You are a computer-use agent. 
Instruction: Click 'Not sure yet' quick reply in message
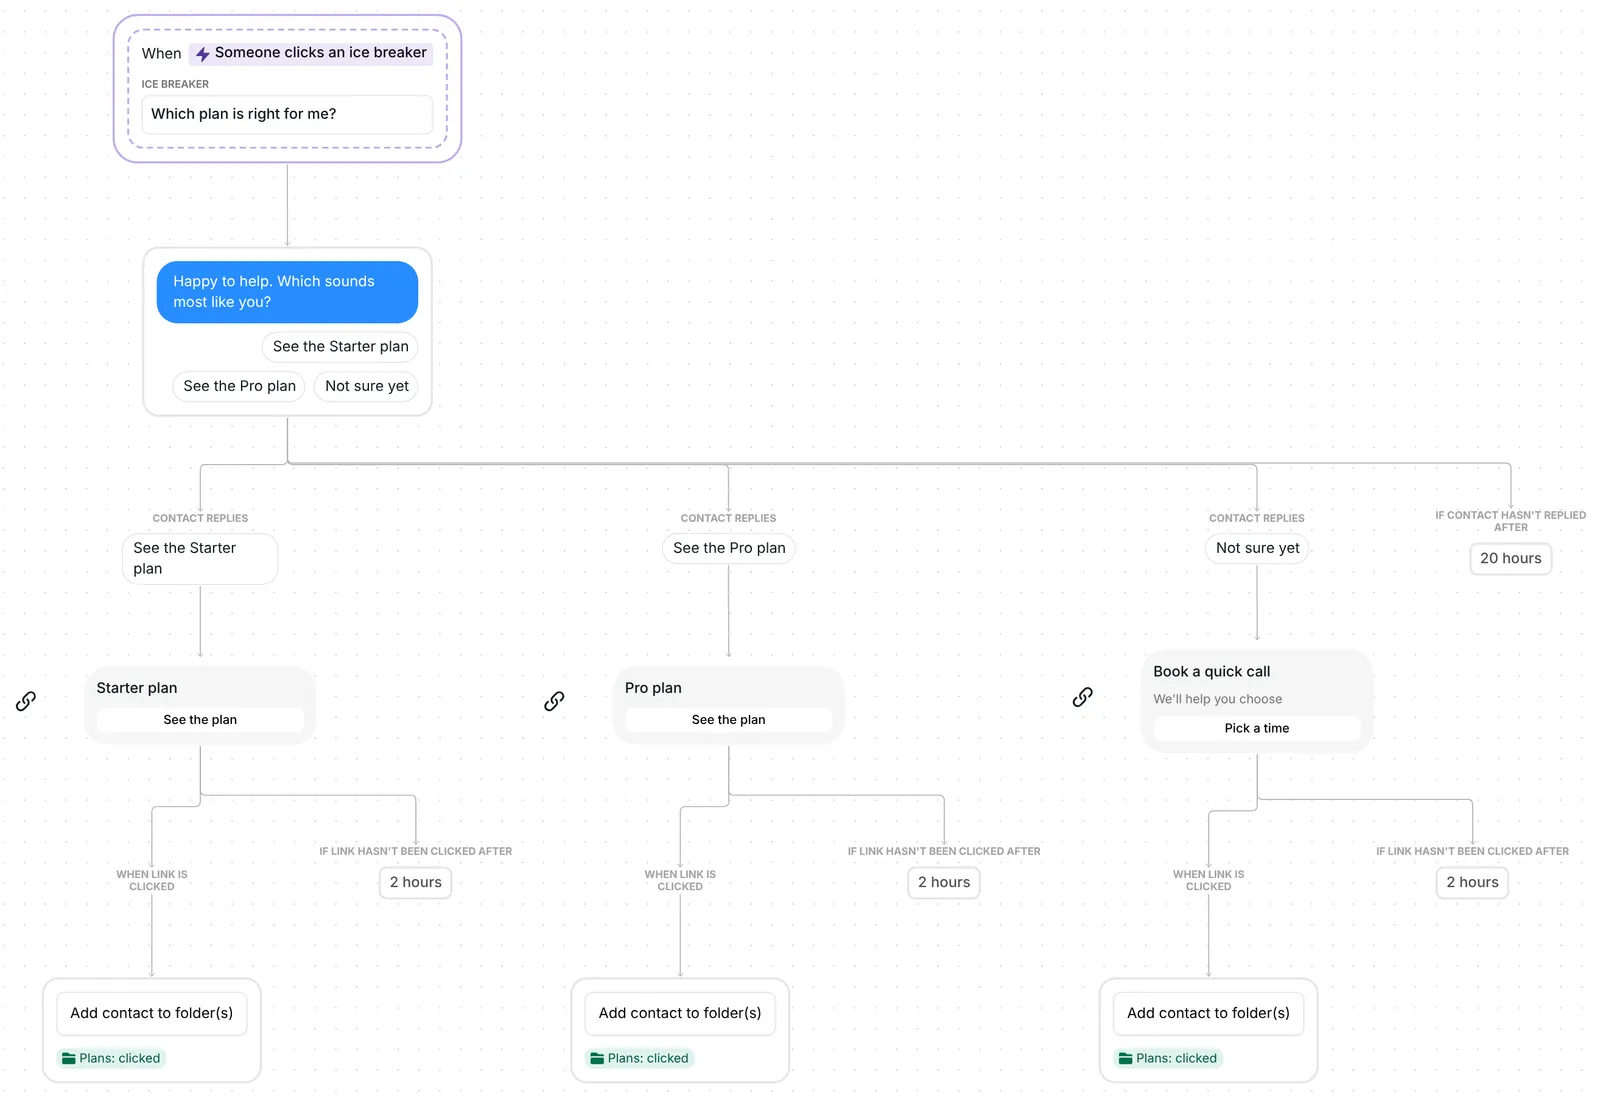367,386
